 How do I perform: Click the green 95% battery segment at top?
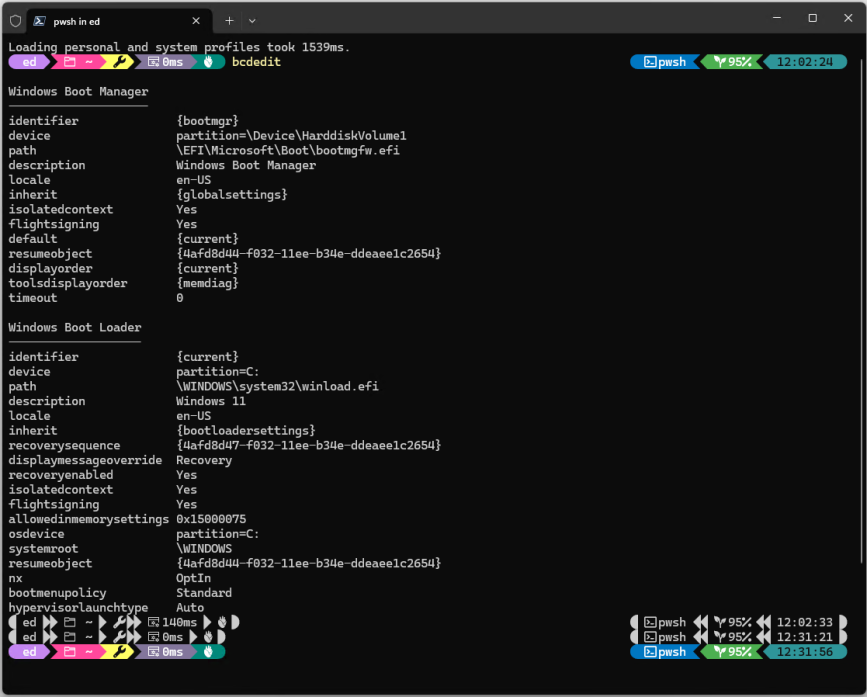(732, 62)
